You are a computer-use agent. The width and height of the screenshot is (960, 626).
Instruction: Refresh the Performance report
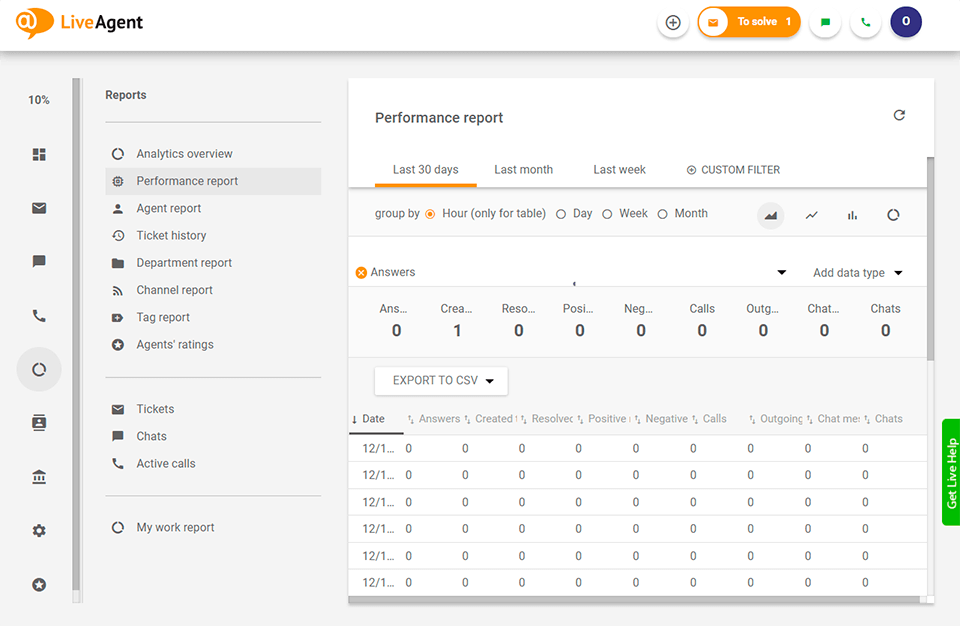click(x=899, y=115)
